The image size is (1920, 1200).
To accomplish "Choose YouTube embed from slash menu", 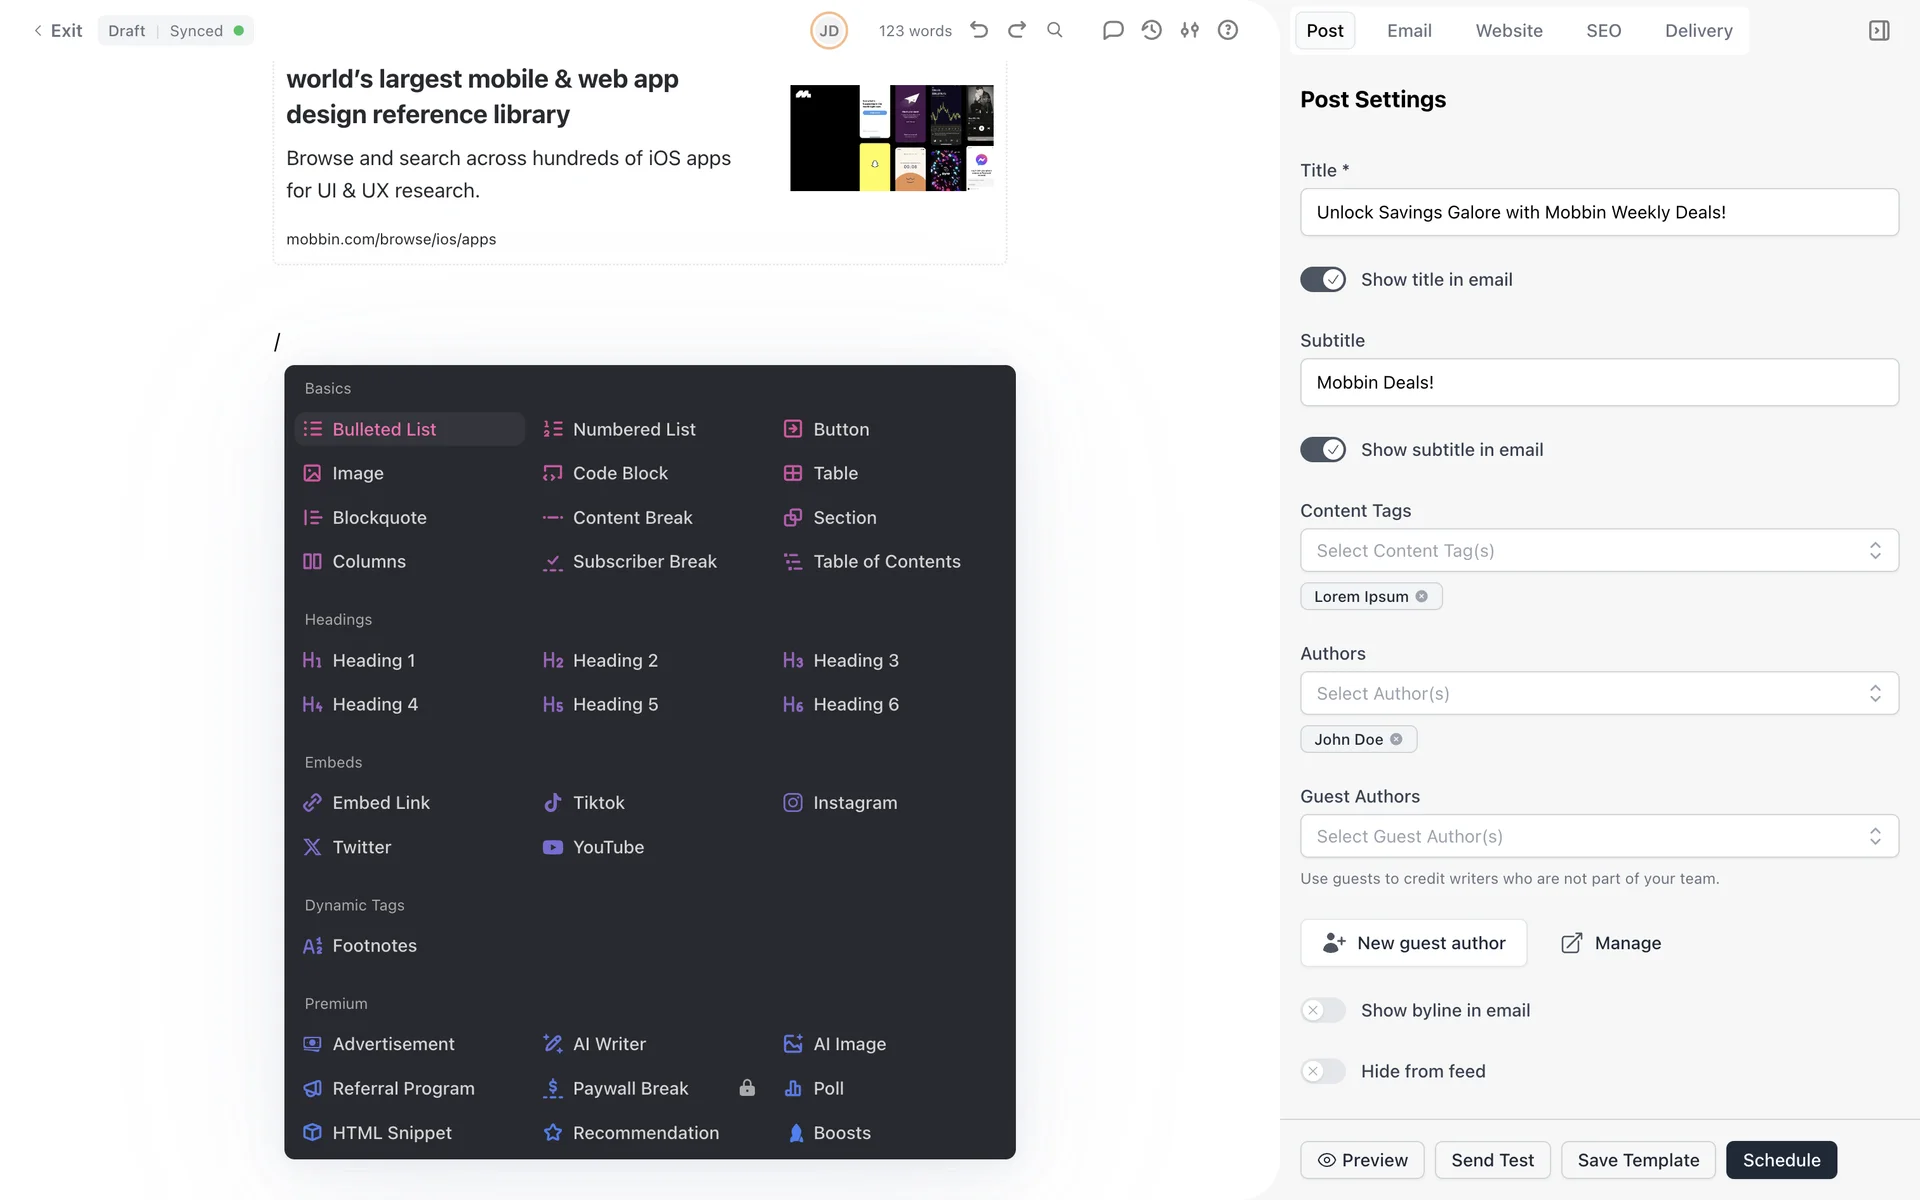I will click(x=608, y=847).
